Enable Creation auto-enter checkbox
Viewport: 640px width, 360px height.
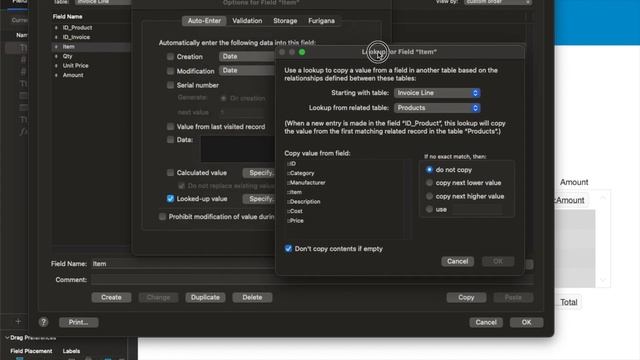pos(170,57)
